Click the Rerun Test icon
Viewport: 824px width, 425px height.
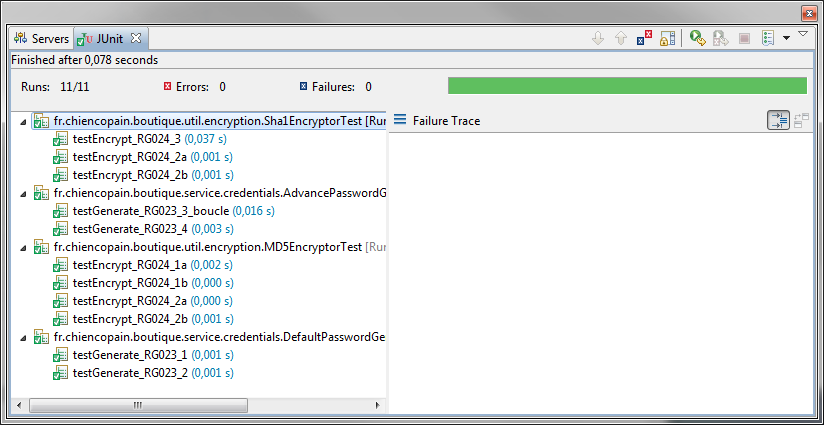pos(698,38)
